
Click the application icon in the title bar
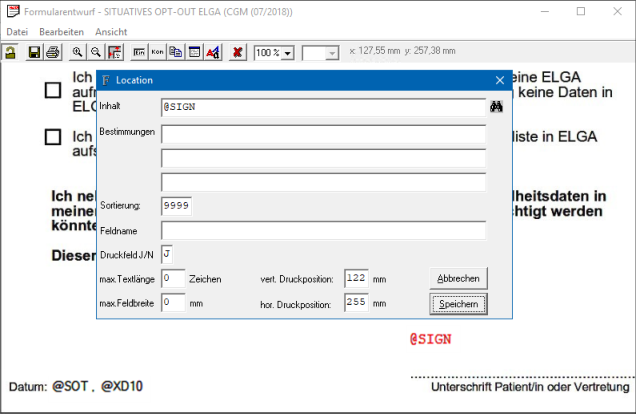(x=13, y=11)
